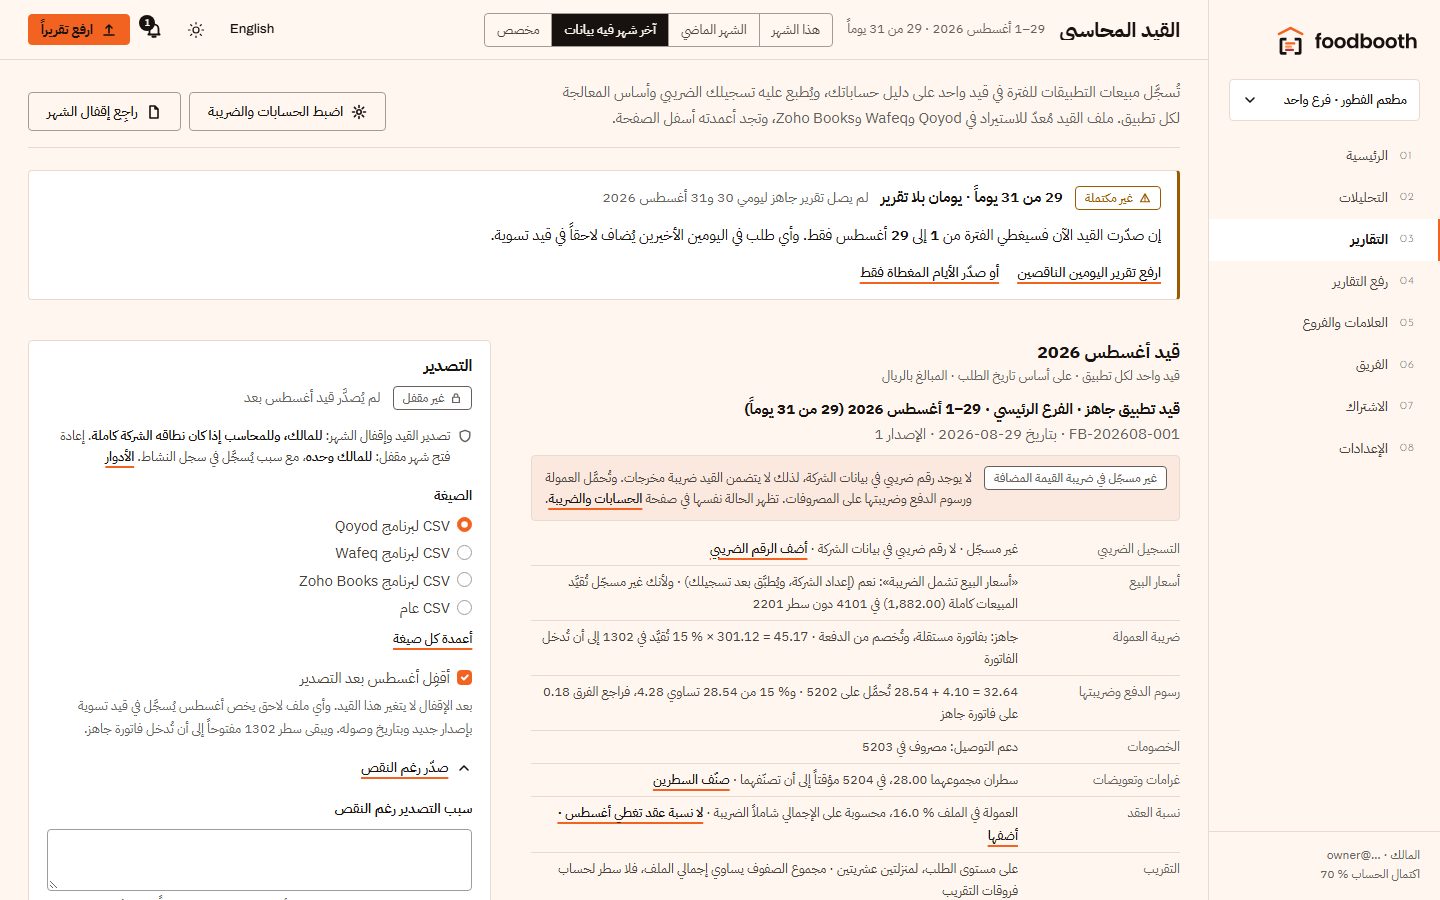Click the upload arrow icon in ارفع تقريراً
Screen dimensions: 1440x900
click(109, 30)
